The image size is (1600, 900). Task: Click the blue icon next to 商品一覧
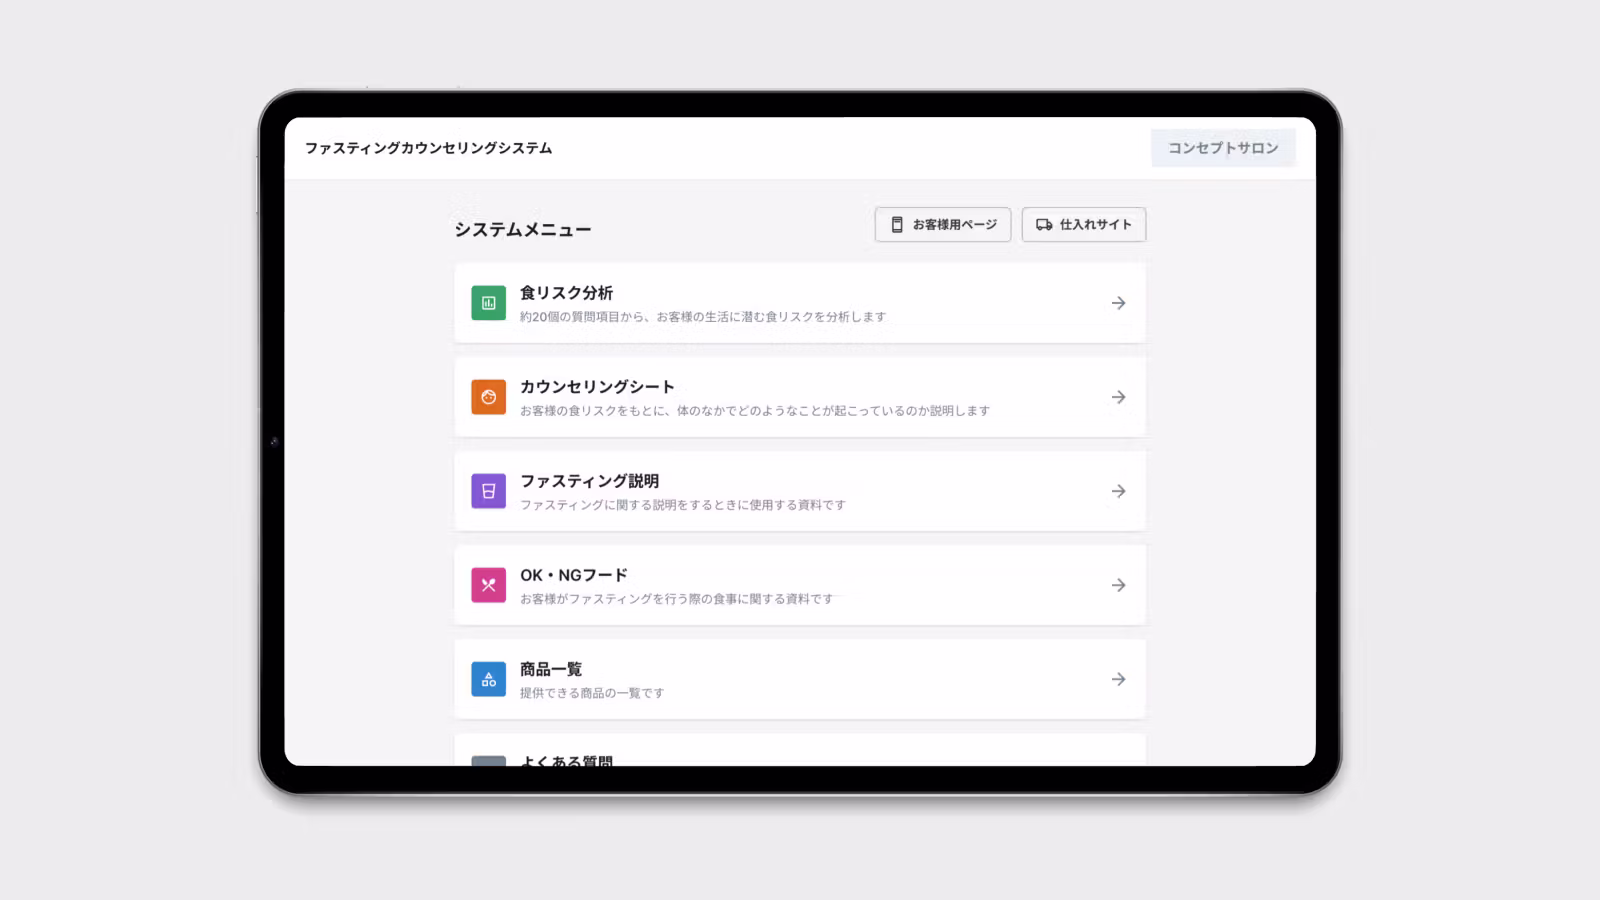[x=488, y=679]
